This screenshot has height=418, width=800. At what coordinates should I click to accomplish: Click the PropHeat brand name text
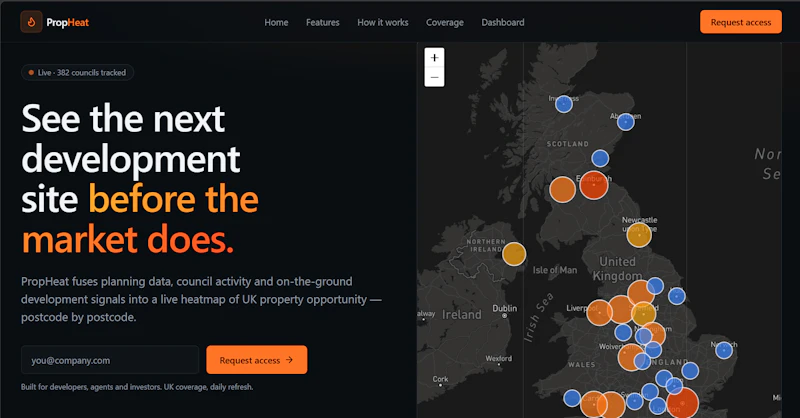pos(67,22)
